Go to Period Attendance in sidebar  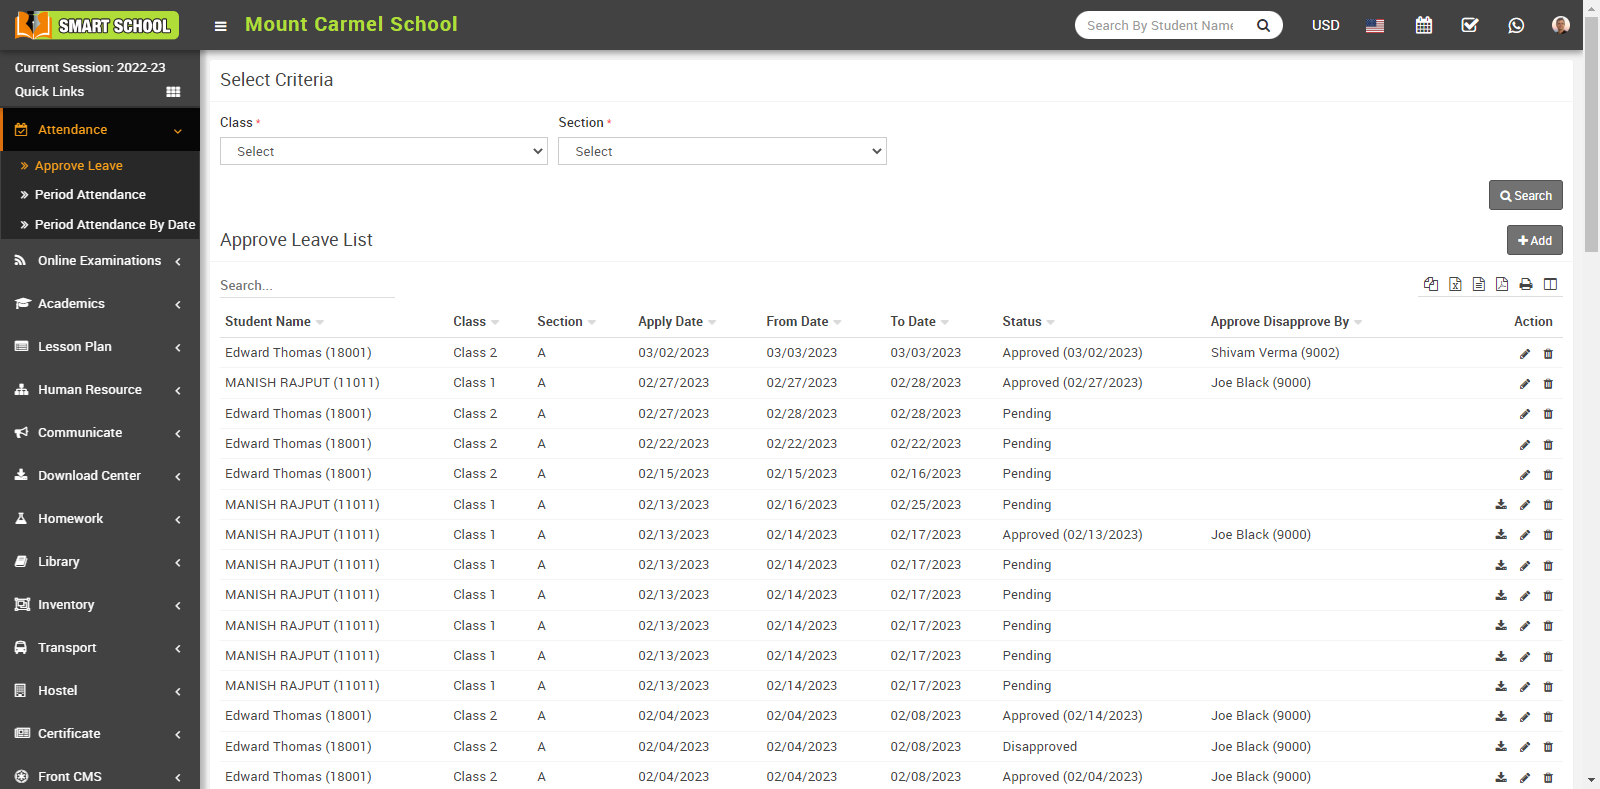90,195
